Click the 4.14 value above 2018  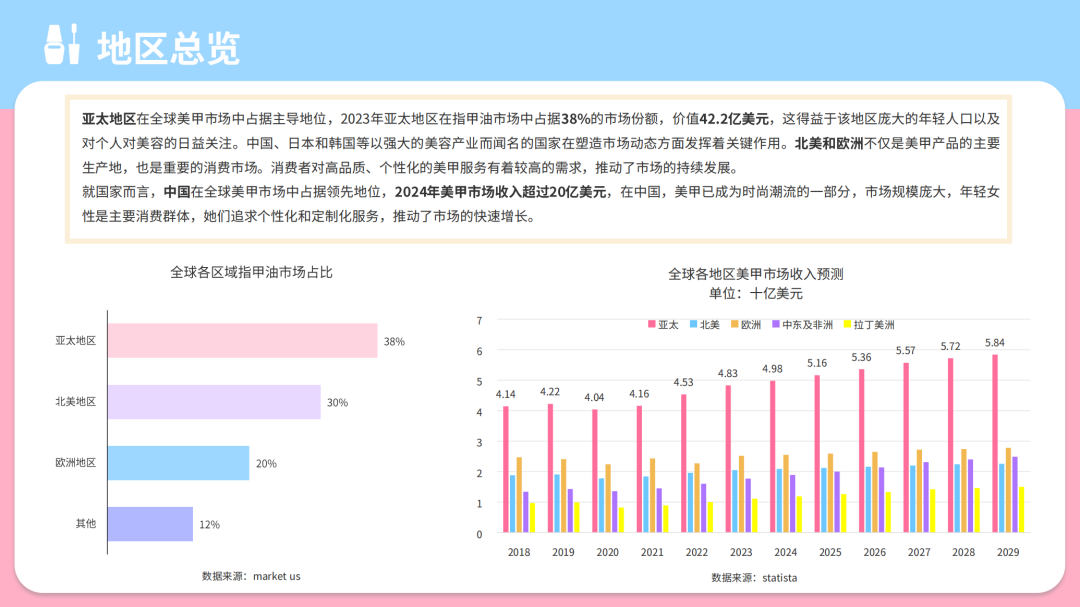tap(506, 394)
